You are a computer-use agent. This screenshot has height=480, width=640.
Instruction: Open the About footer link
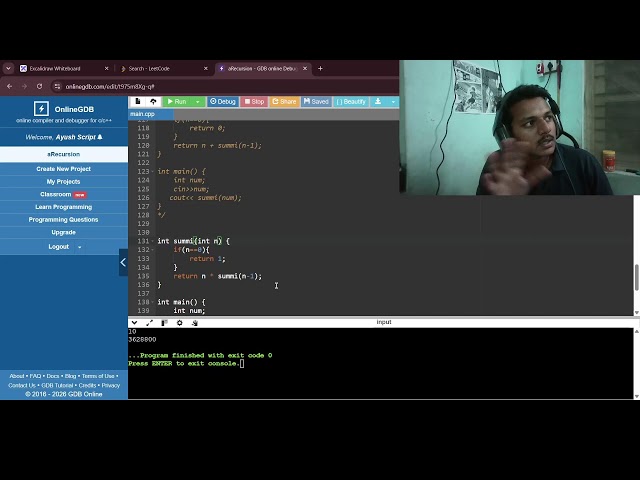coord(17,376)
